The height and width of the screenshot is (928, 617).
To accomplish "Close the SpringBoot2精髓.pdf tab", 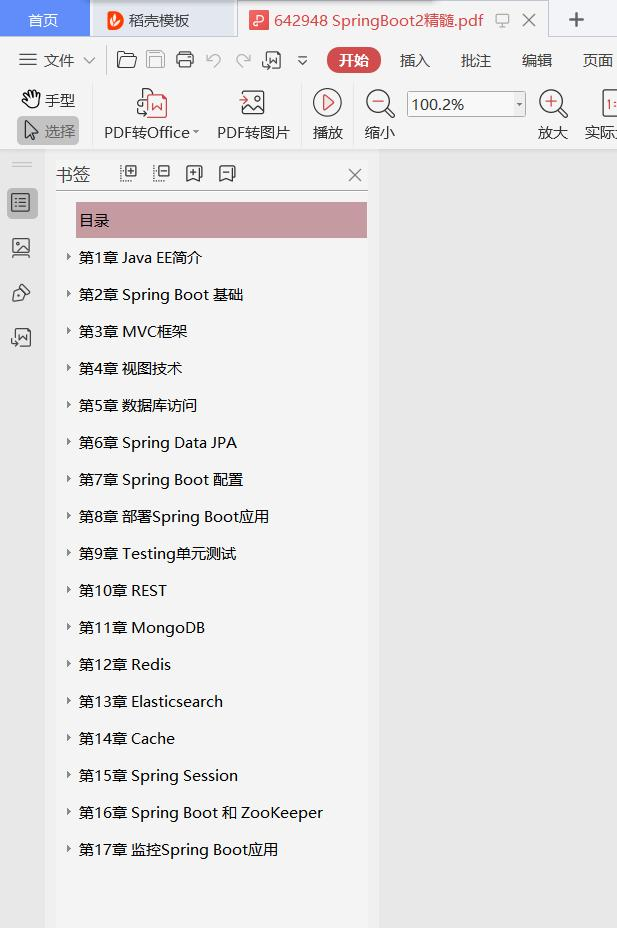I will pos(529,20).
